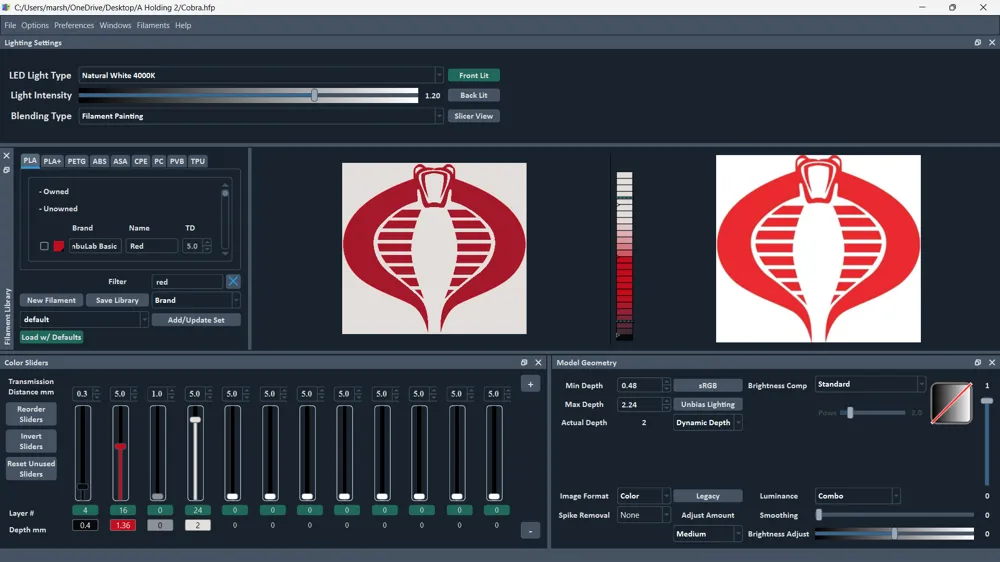1000x562 pixels.
Task: Open the Help menu
Action: point(183,26)
